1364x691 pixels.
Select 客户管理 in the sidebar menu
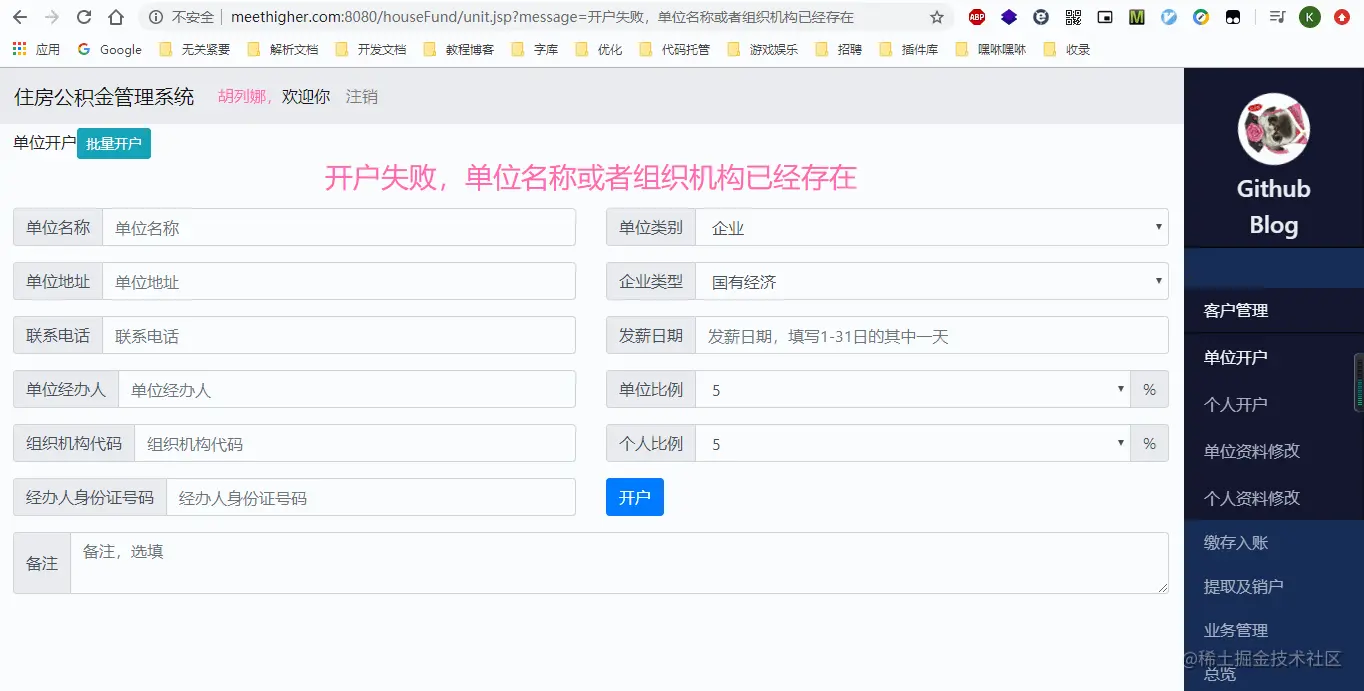(1236, 311)
